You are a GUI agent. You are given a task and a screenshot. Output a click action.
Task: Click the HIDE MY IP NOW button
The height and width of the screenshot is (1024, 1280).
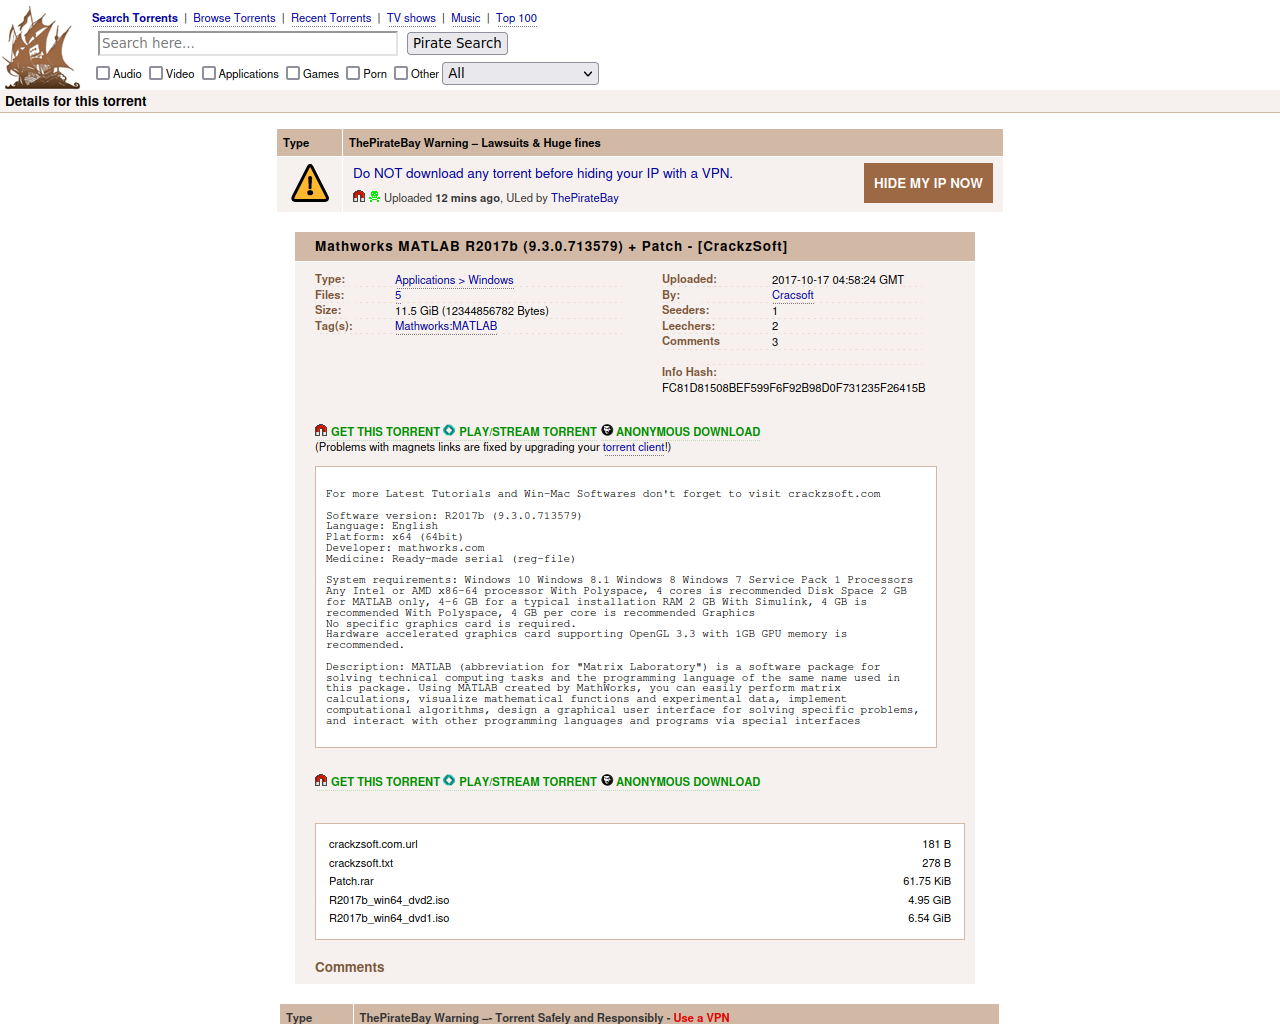[x=928, y=183]
